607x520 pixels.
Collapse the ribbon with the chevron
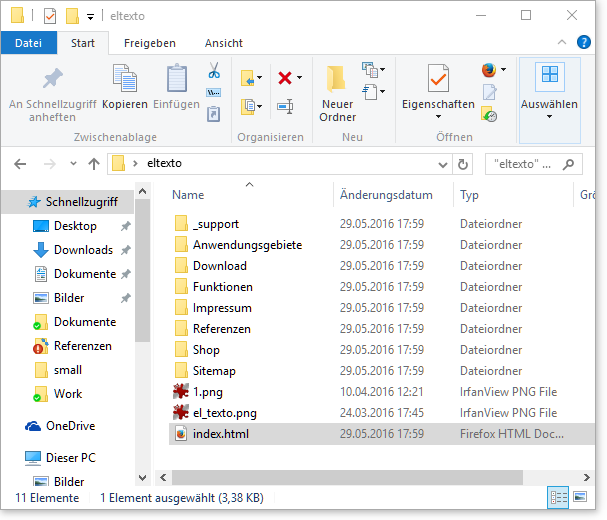(x=562, y=42)
